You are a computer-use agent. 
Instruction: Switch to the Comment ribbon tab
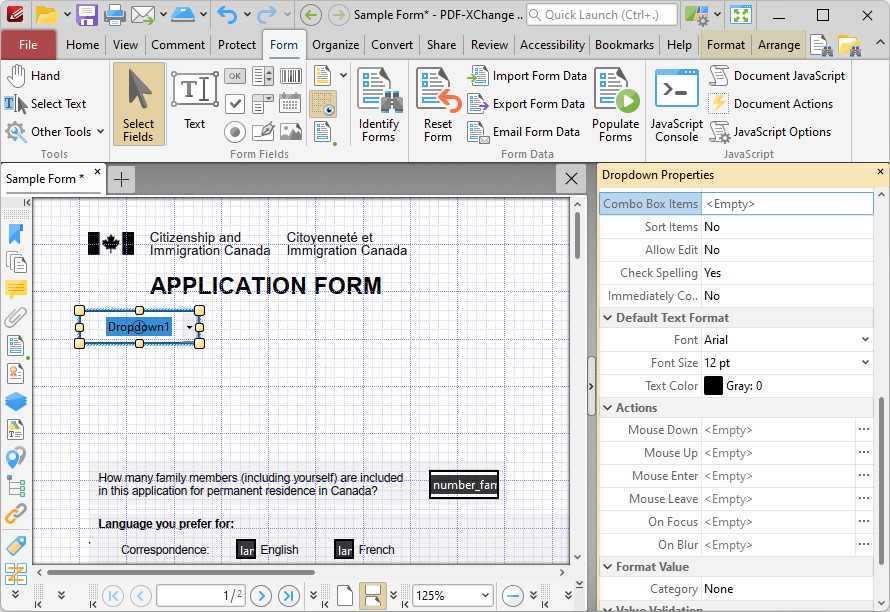[178, 45]
